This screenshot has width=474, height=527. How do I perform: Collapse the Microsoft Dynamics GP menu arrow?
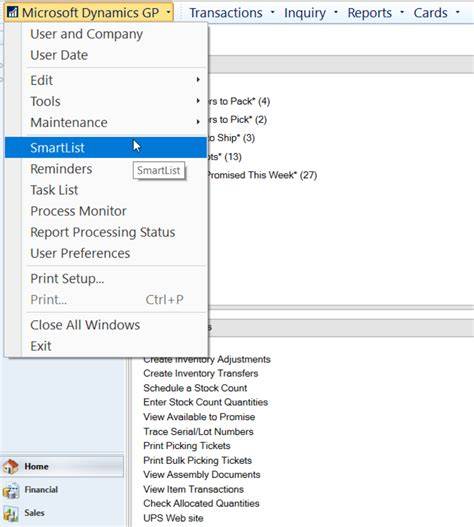(168, 12)
